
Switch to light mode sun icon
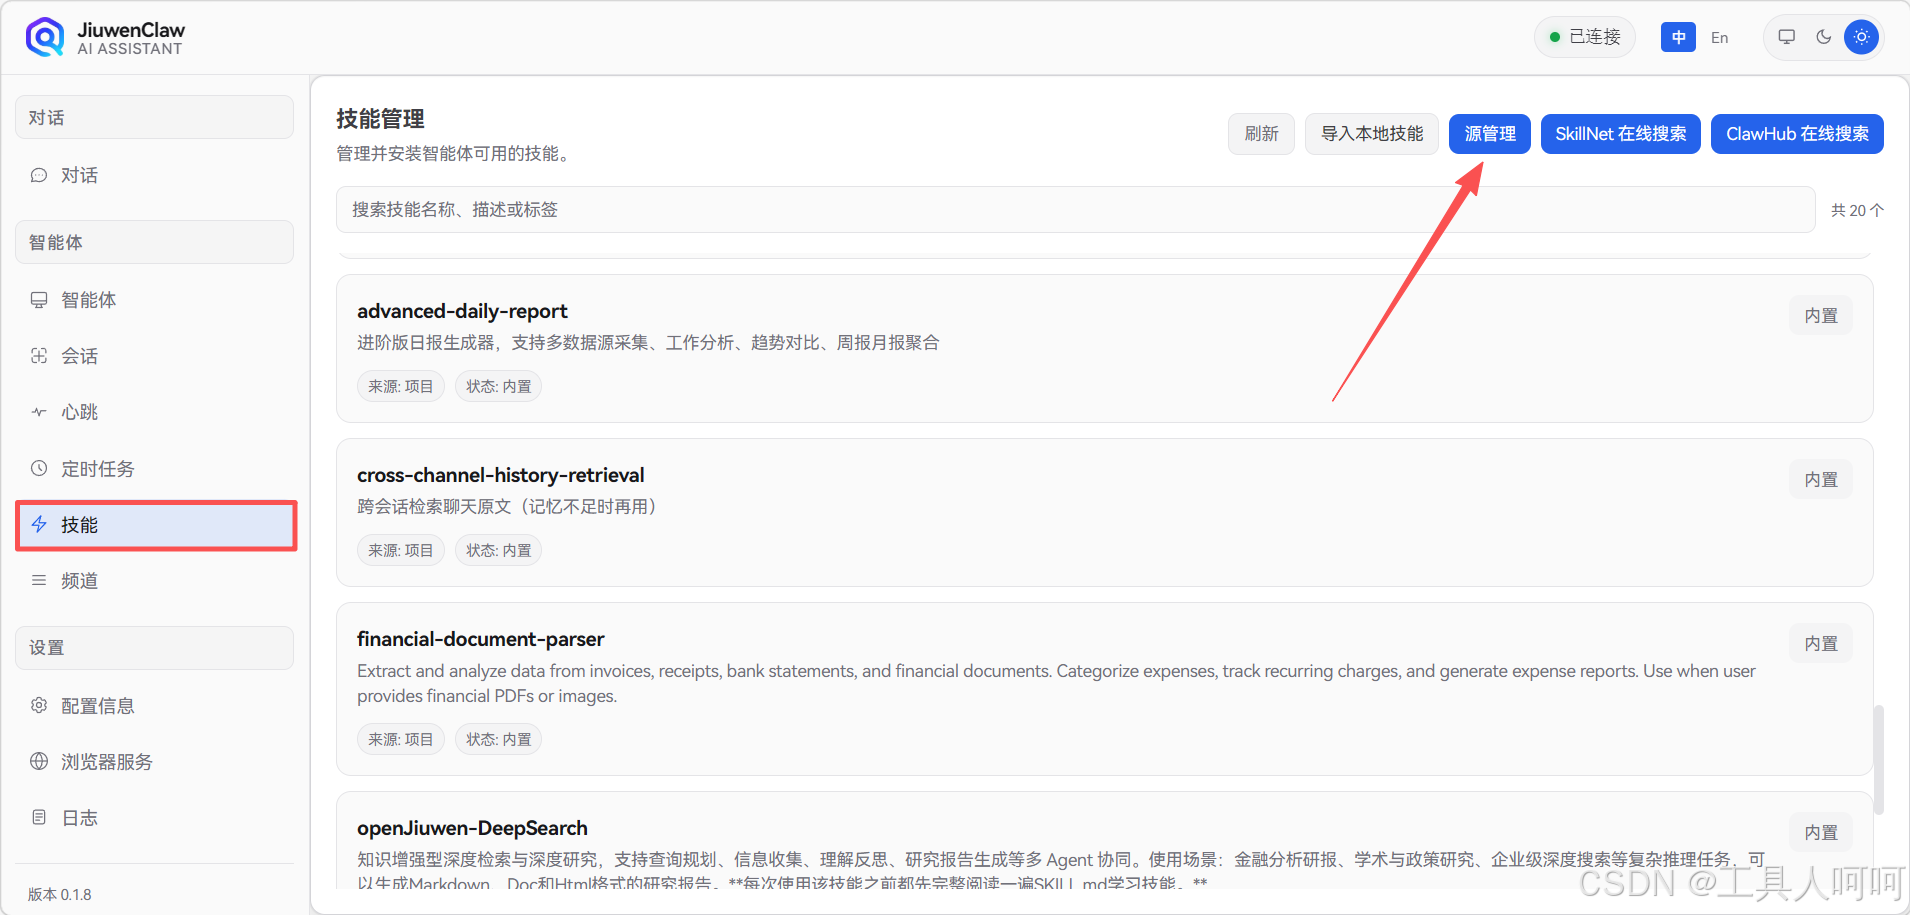pyautogui.click(x=1861, y=37)
